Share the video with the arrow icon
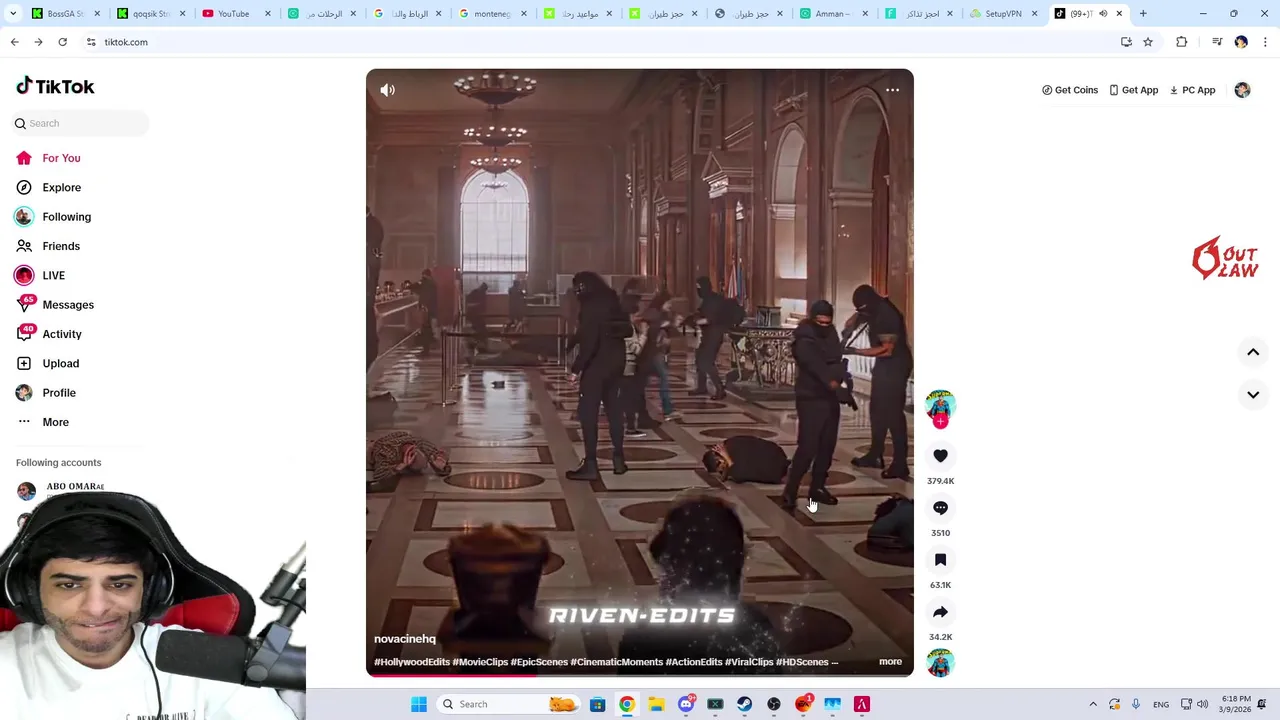 940,612
